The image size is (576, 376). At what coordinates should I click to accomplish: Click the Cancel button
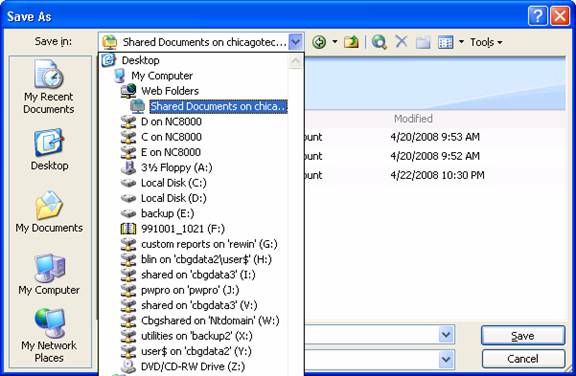(x=523, y=359)
